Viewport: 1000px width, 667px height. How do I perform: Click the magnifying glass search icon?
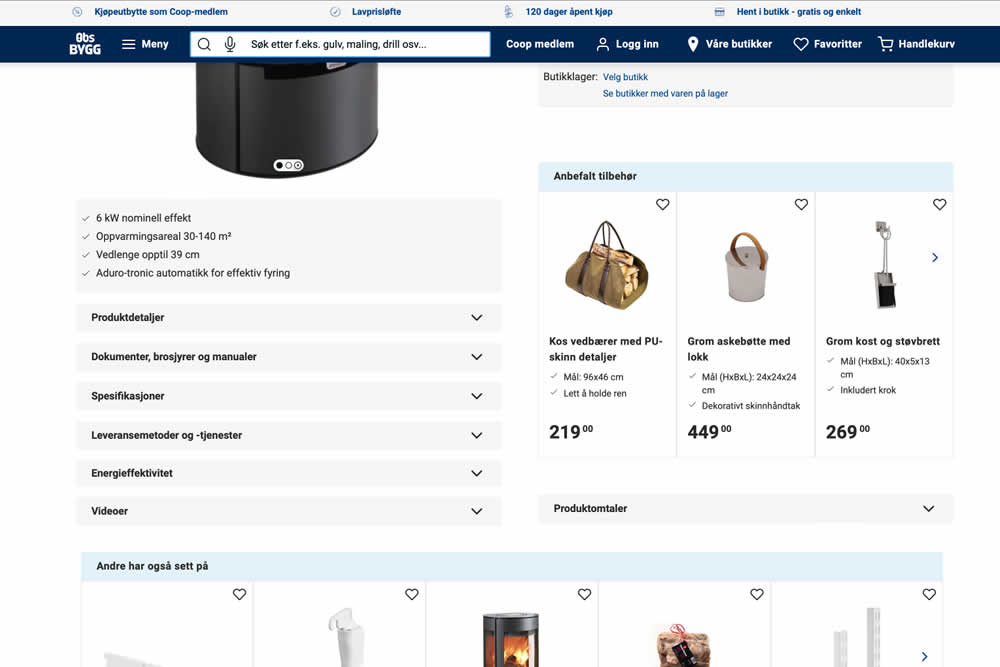click(x=204, y=44)
